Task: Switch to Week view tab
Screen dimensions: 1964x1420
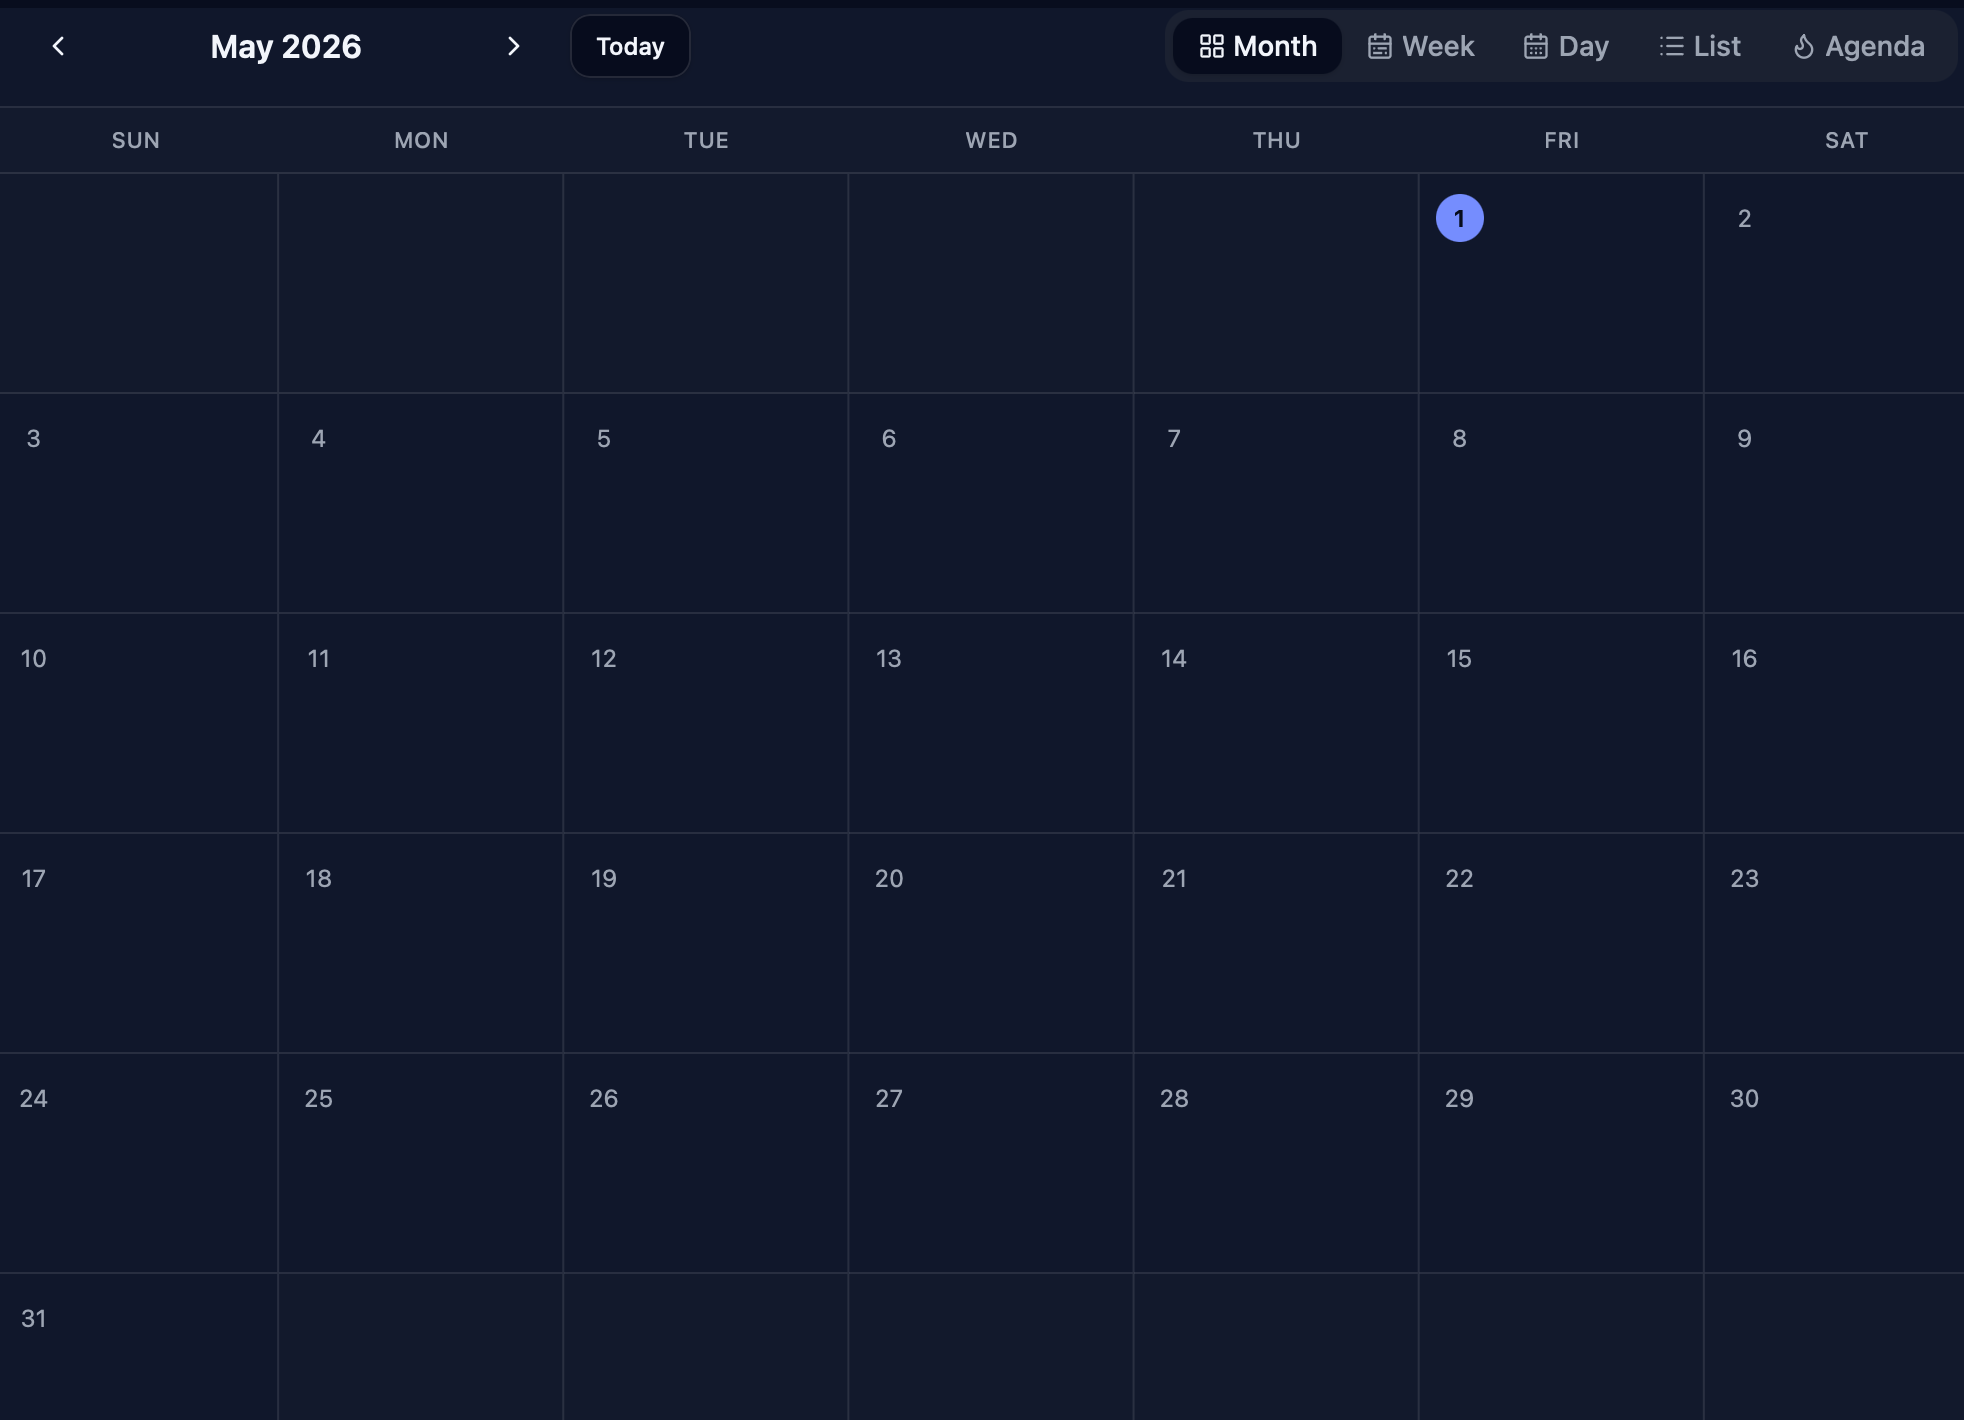Action: point(1421,46)
